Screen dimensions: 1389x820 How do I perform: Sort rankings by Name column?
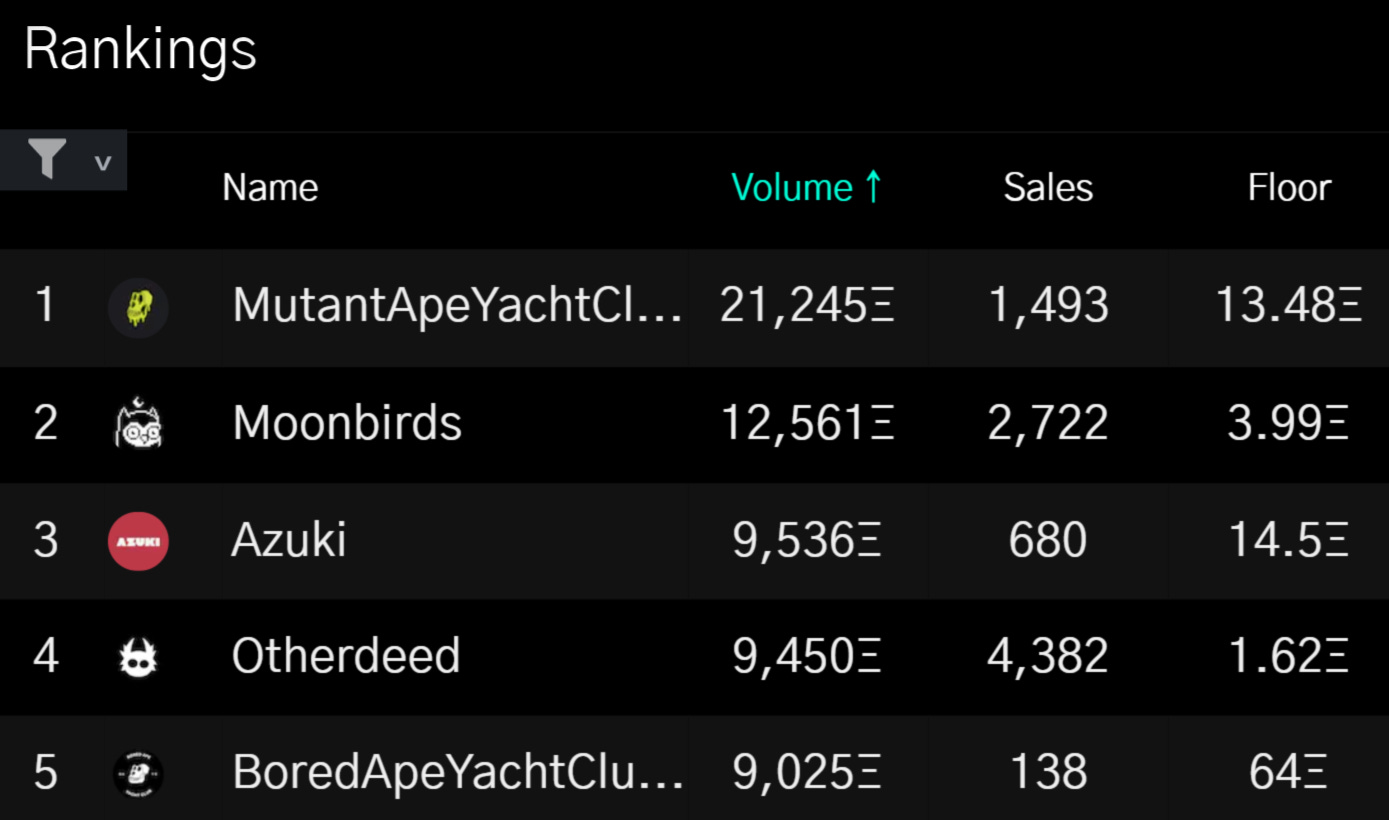click(x=270, y=188)
